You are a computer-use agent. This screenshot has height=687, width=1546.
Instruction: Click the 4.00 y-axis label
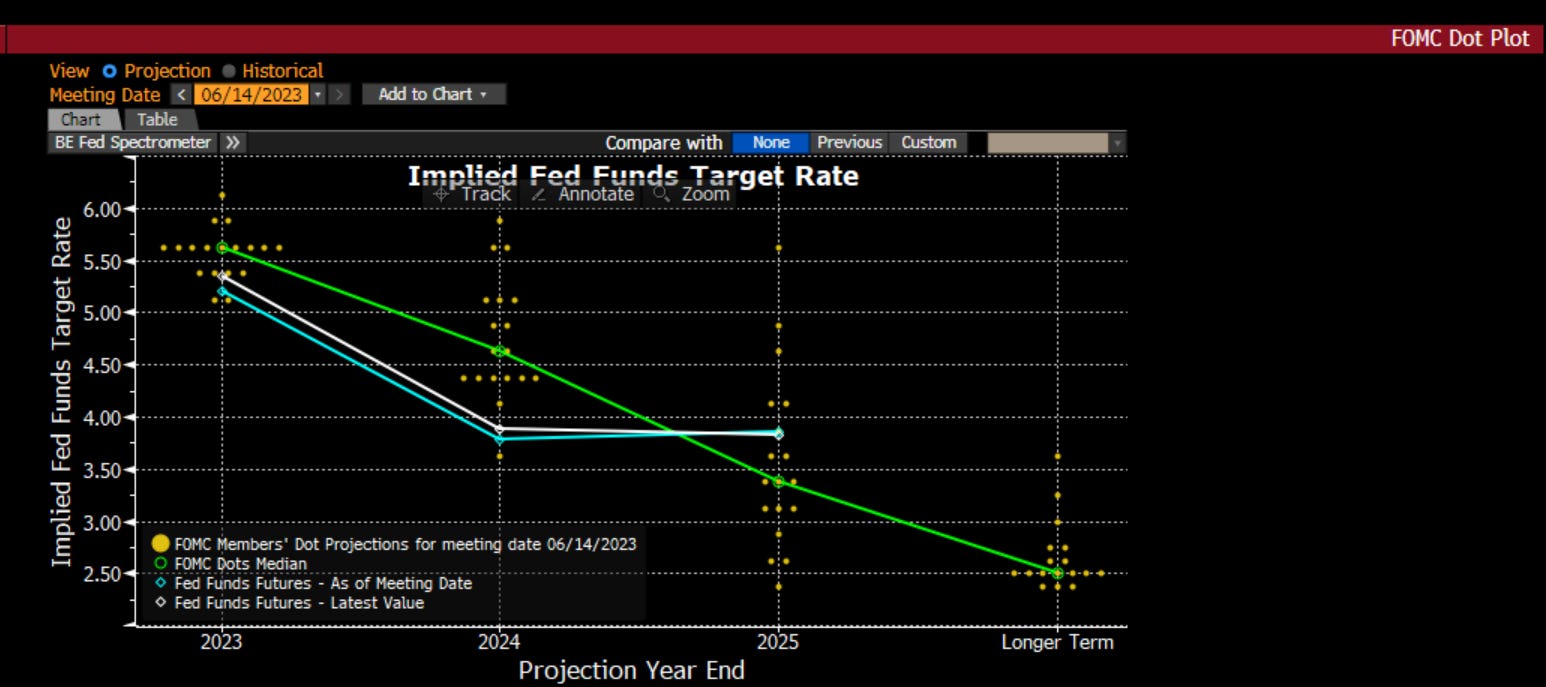100,417
